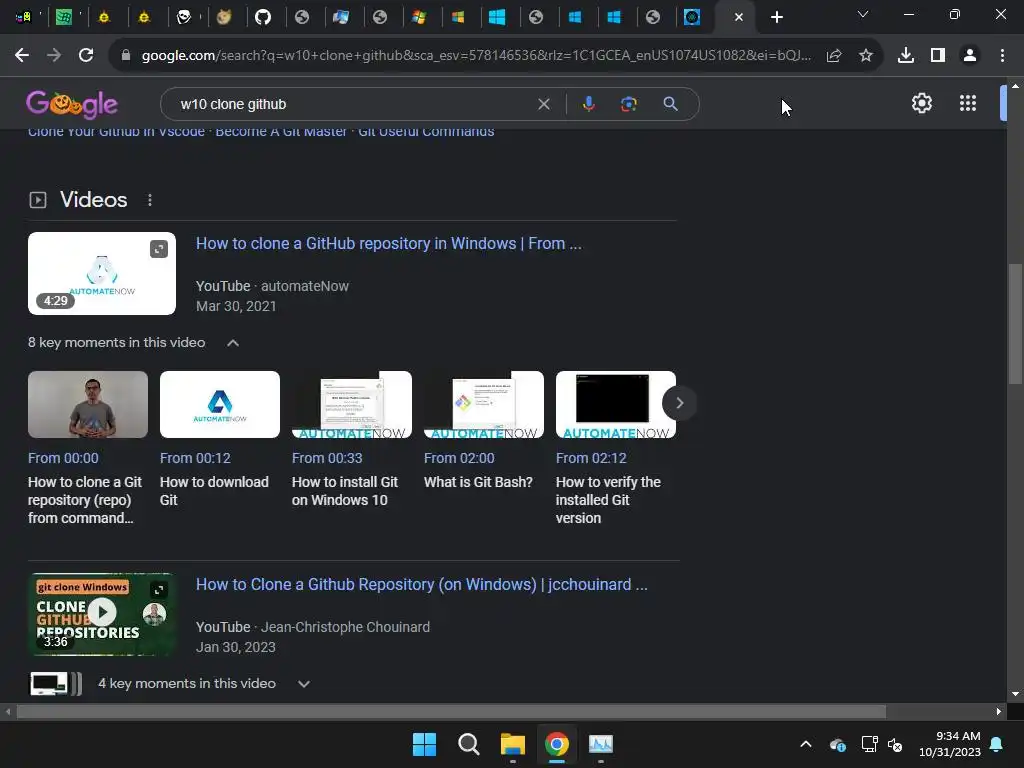Open 'How to Clone a Github Repository (on Windows)' link
The image size is (1024, 768).
tap(422, 584)
